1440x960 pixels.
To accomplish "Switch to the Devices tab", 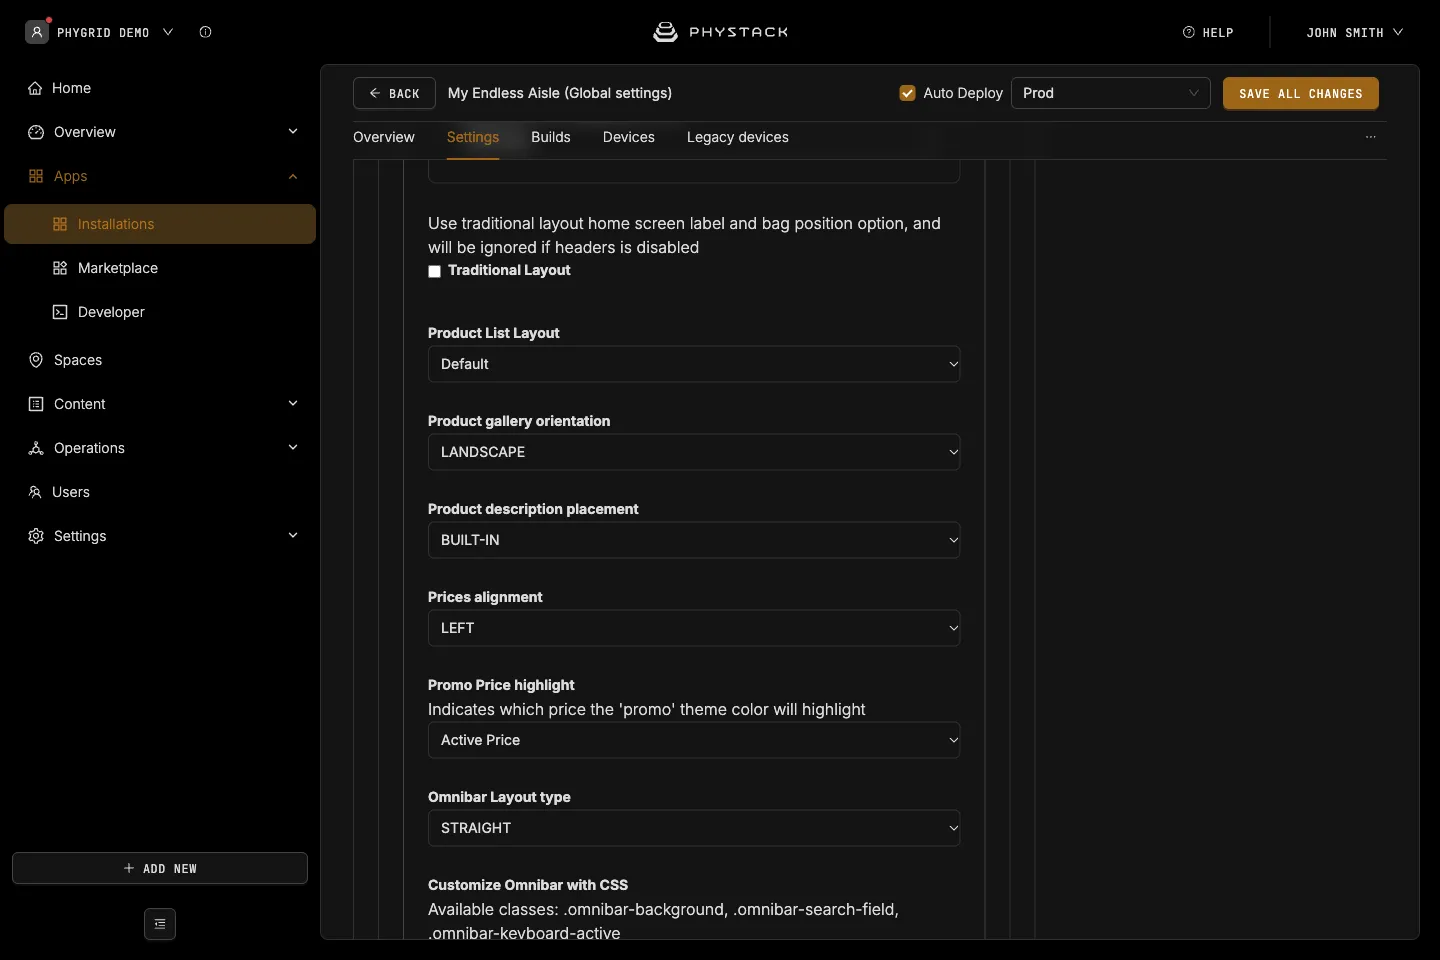I will tap(629, 137).
